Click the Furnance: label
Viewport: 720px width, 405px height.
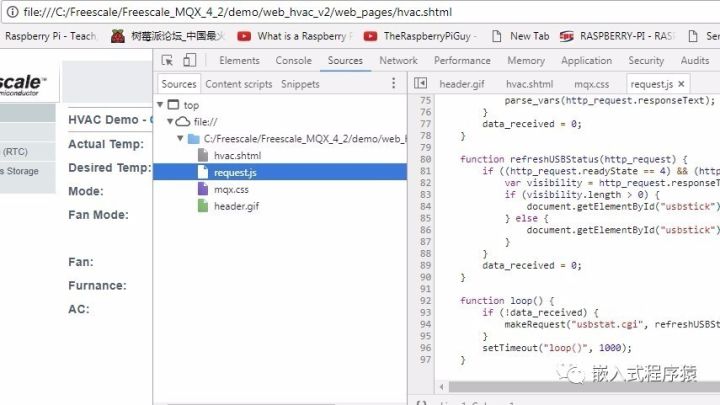(97, 285)
